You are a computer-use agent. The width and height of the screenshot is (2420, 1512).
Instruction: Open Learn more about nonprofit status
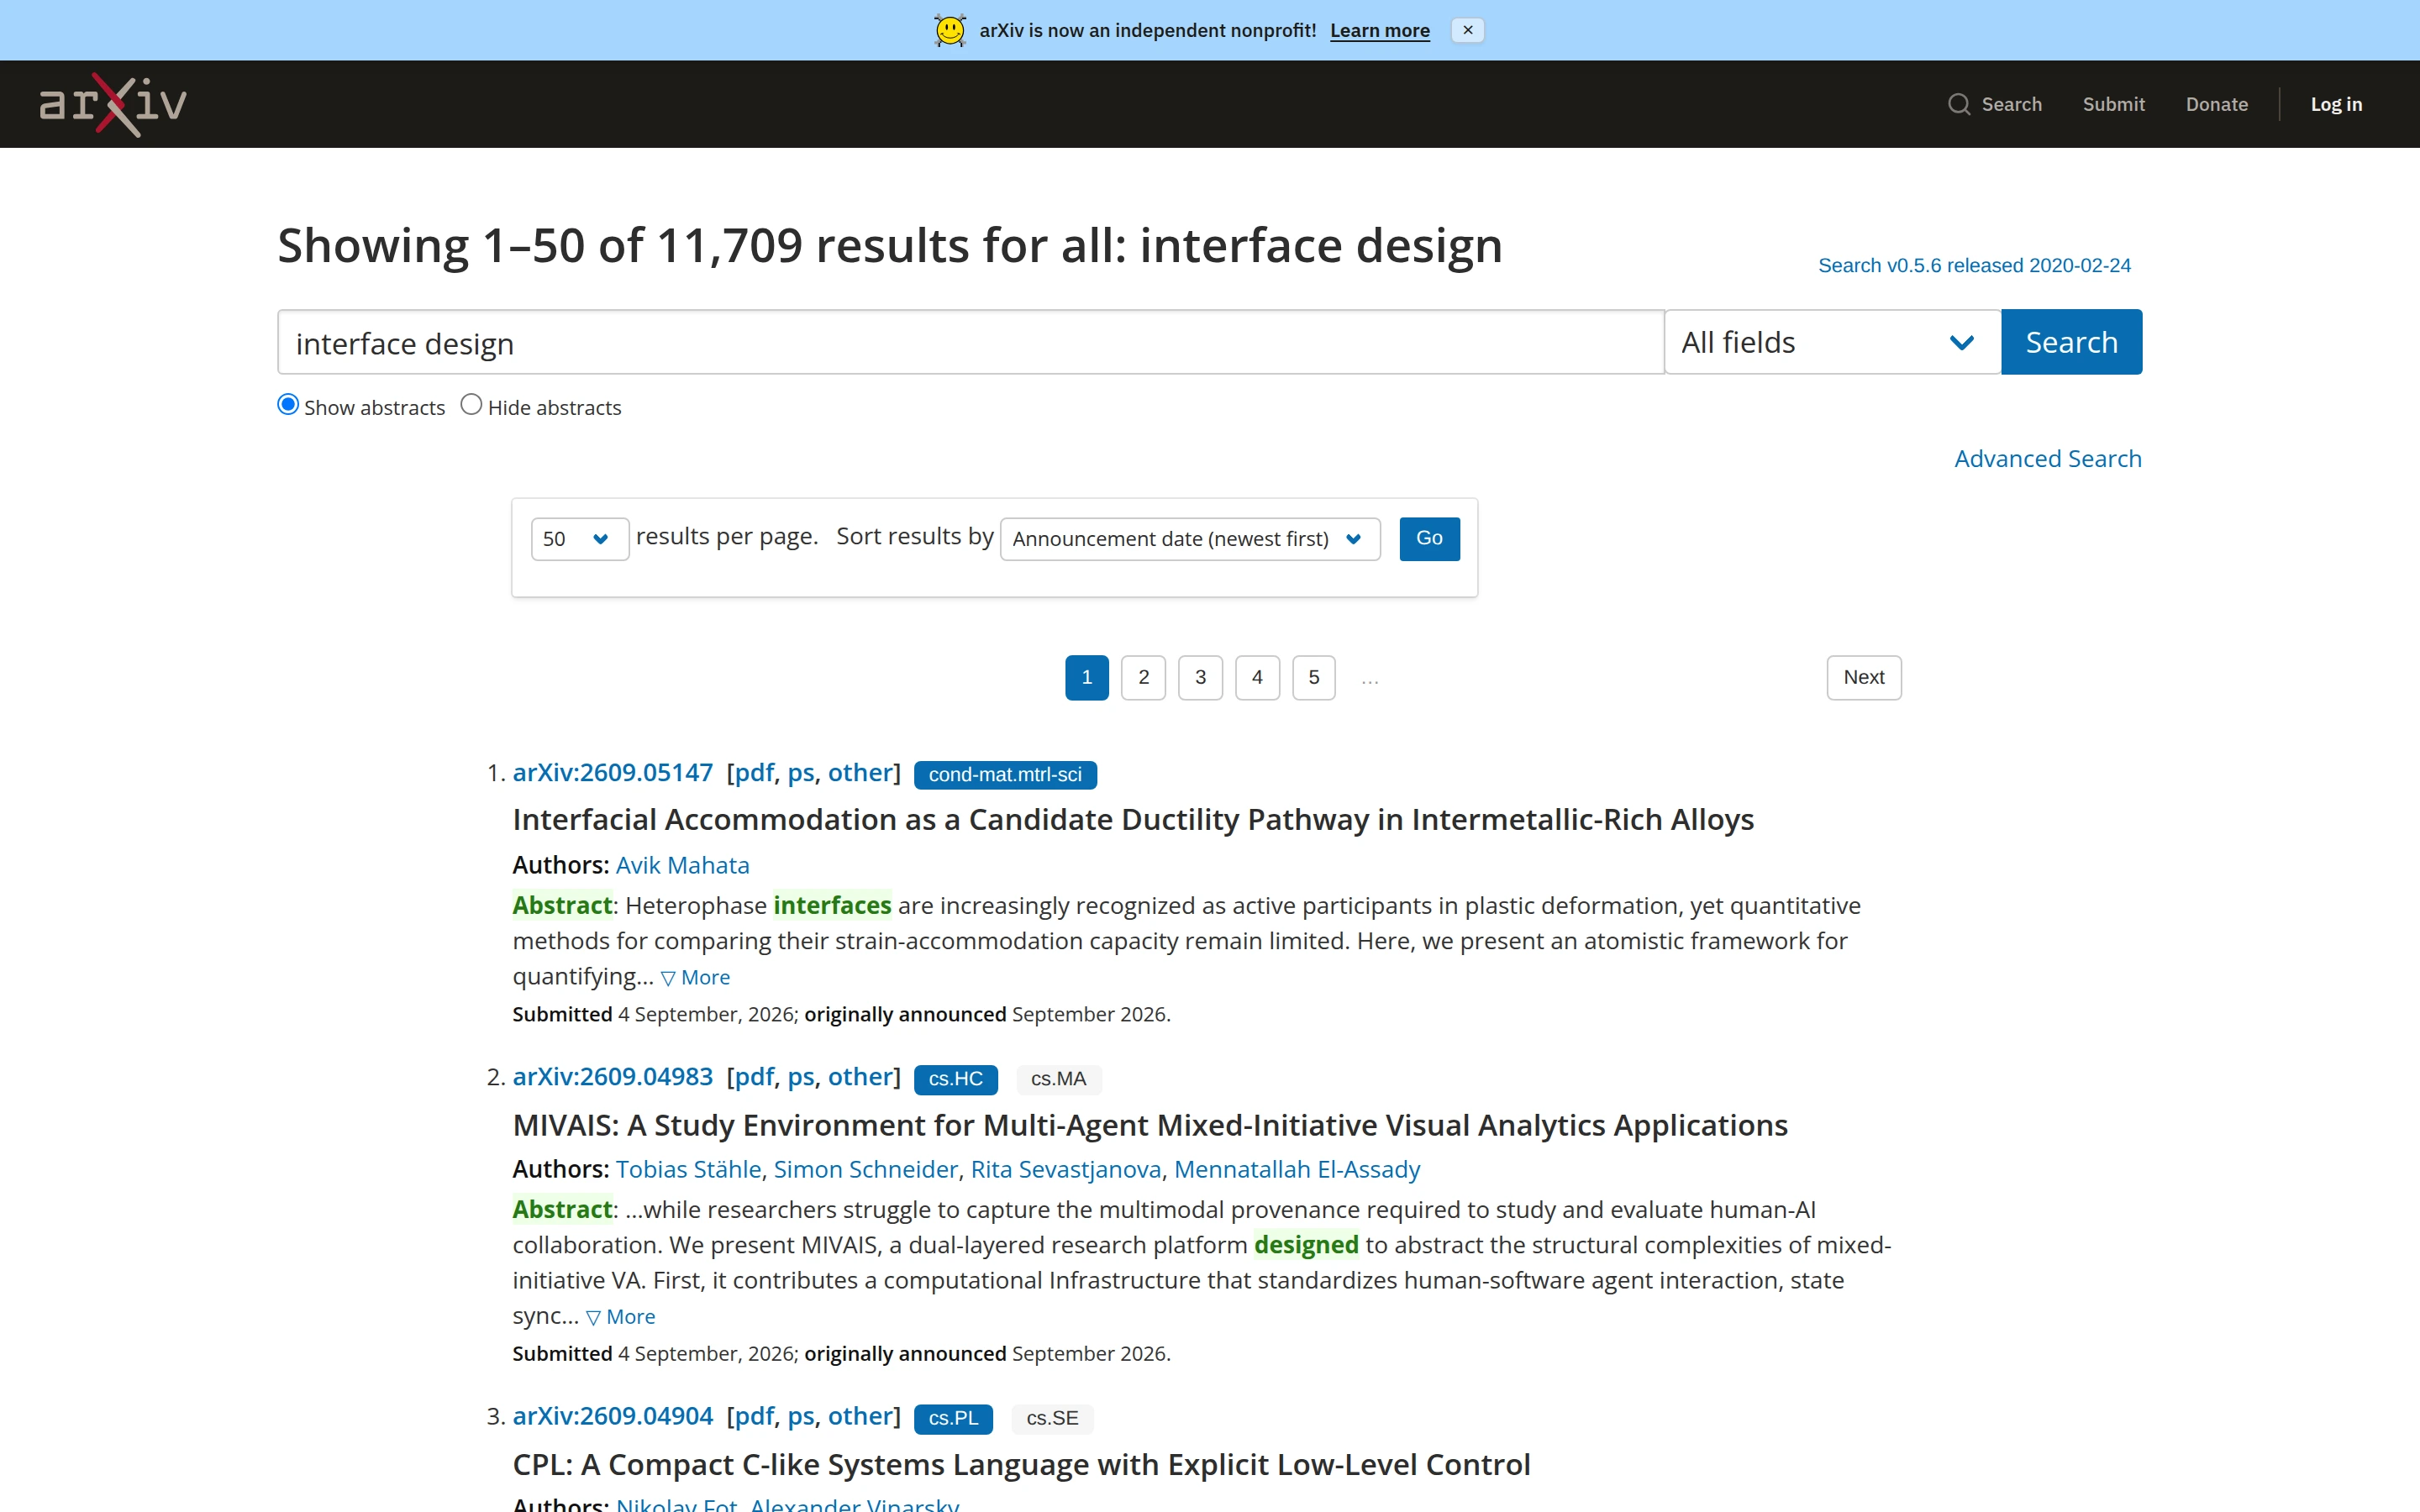pyautogui.click(x=1379, y=30)
